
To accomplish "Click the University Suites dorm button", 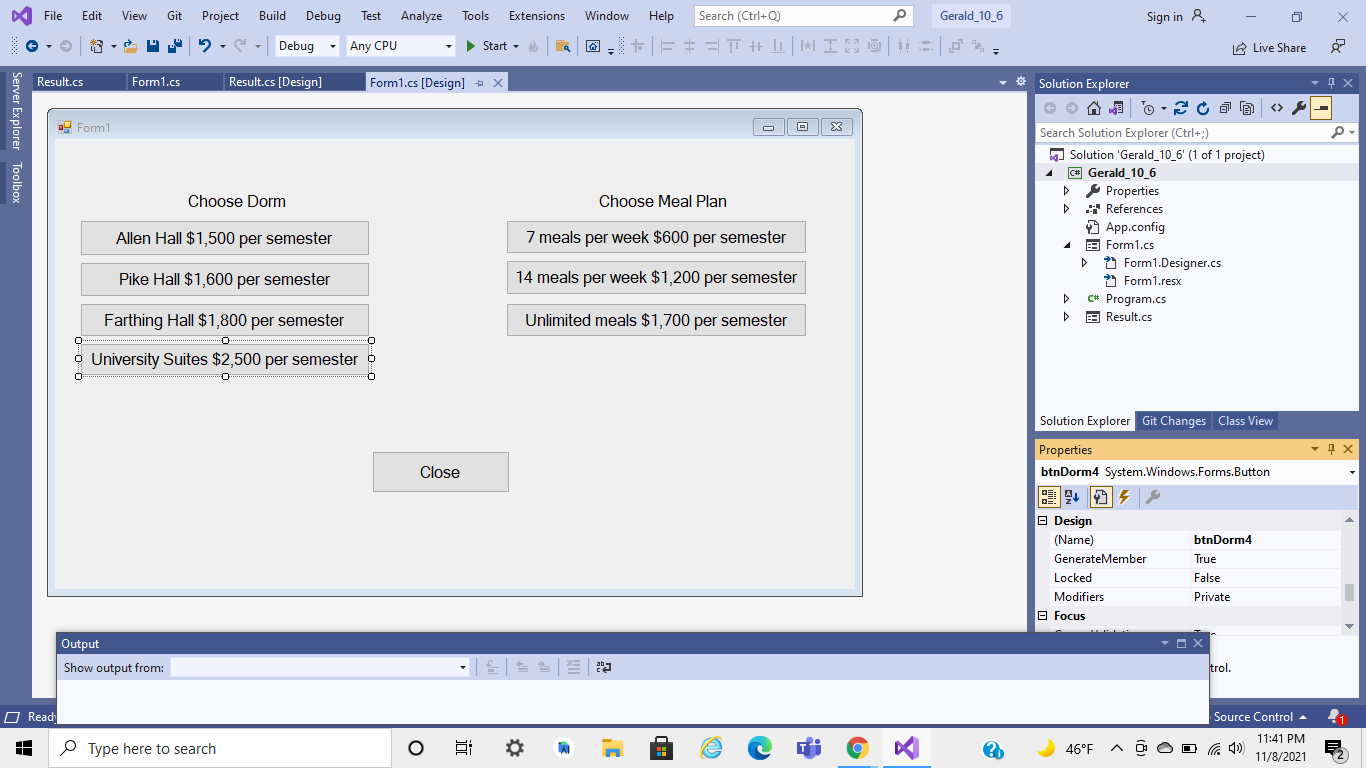I will (224, 359).
